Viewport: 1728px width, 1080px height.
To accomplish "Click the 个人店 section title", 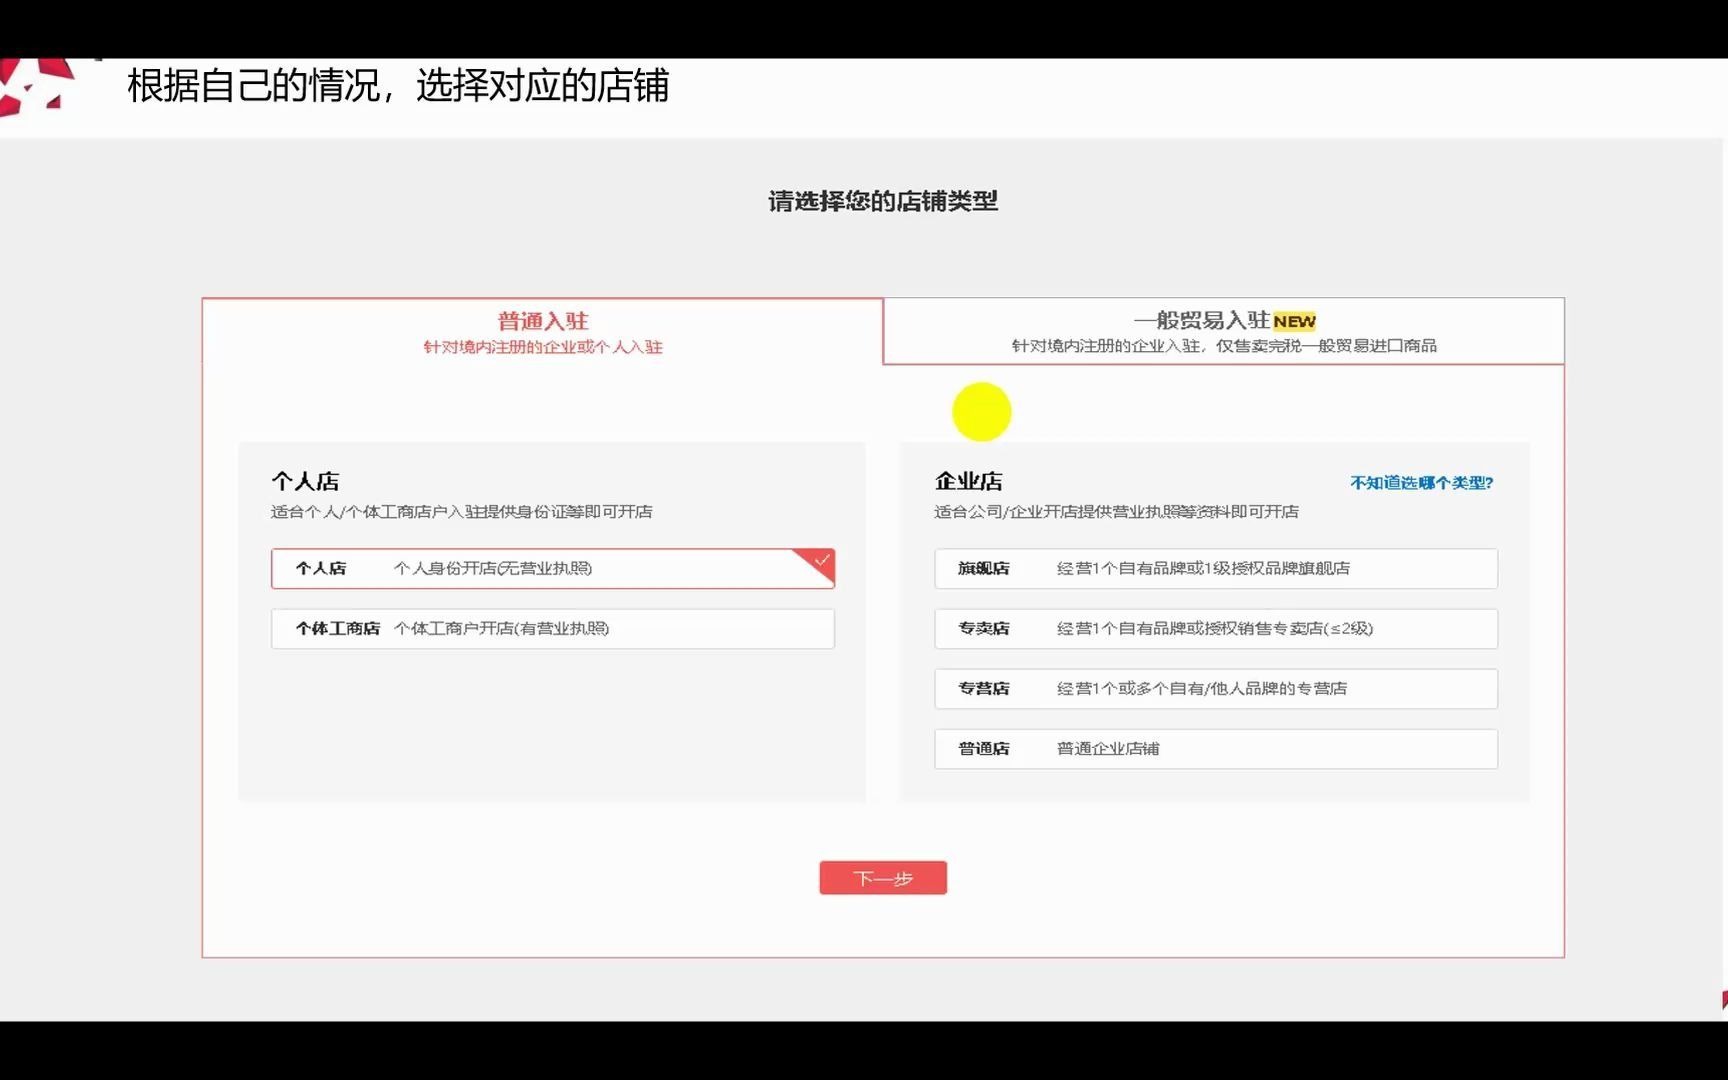I will click(305, 481).
